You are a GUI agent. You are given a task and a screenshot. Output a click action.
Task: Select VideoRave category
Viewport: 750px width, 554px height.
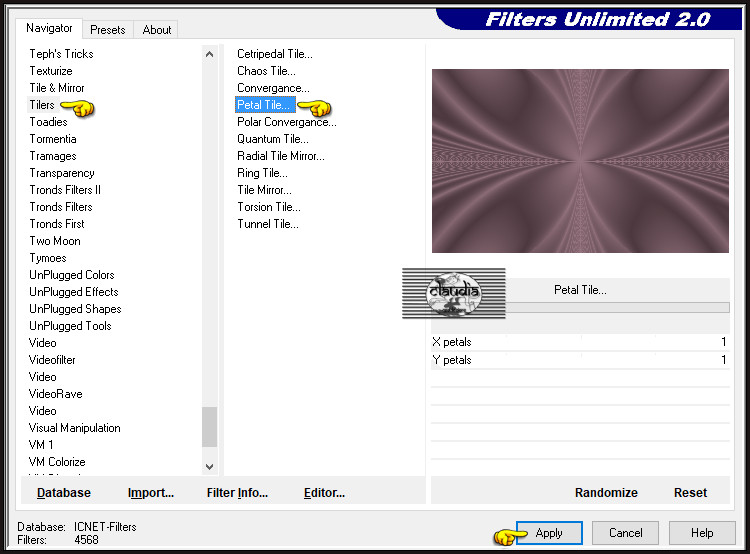coord(55,394)
